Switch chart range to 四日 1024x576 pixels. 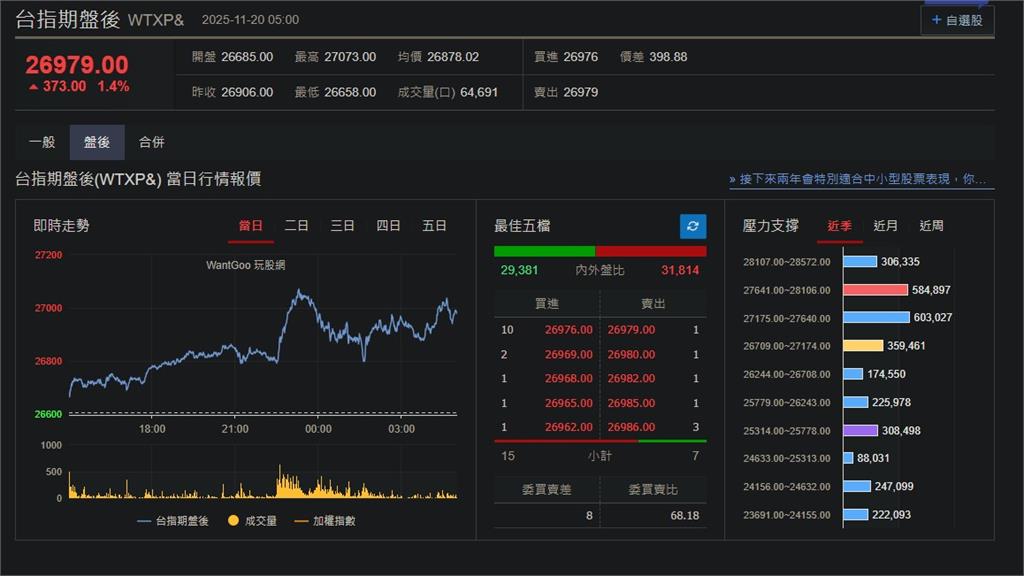(389, 226)
